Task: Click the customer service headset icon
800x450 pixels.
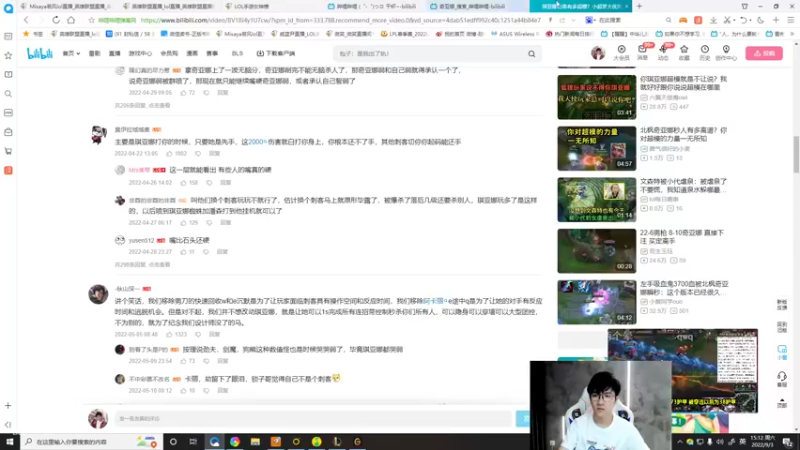Action: tap(782, 379)
